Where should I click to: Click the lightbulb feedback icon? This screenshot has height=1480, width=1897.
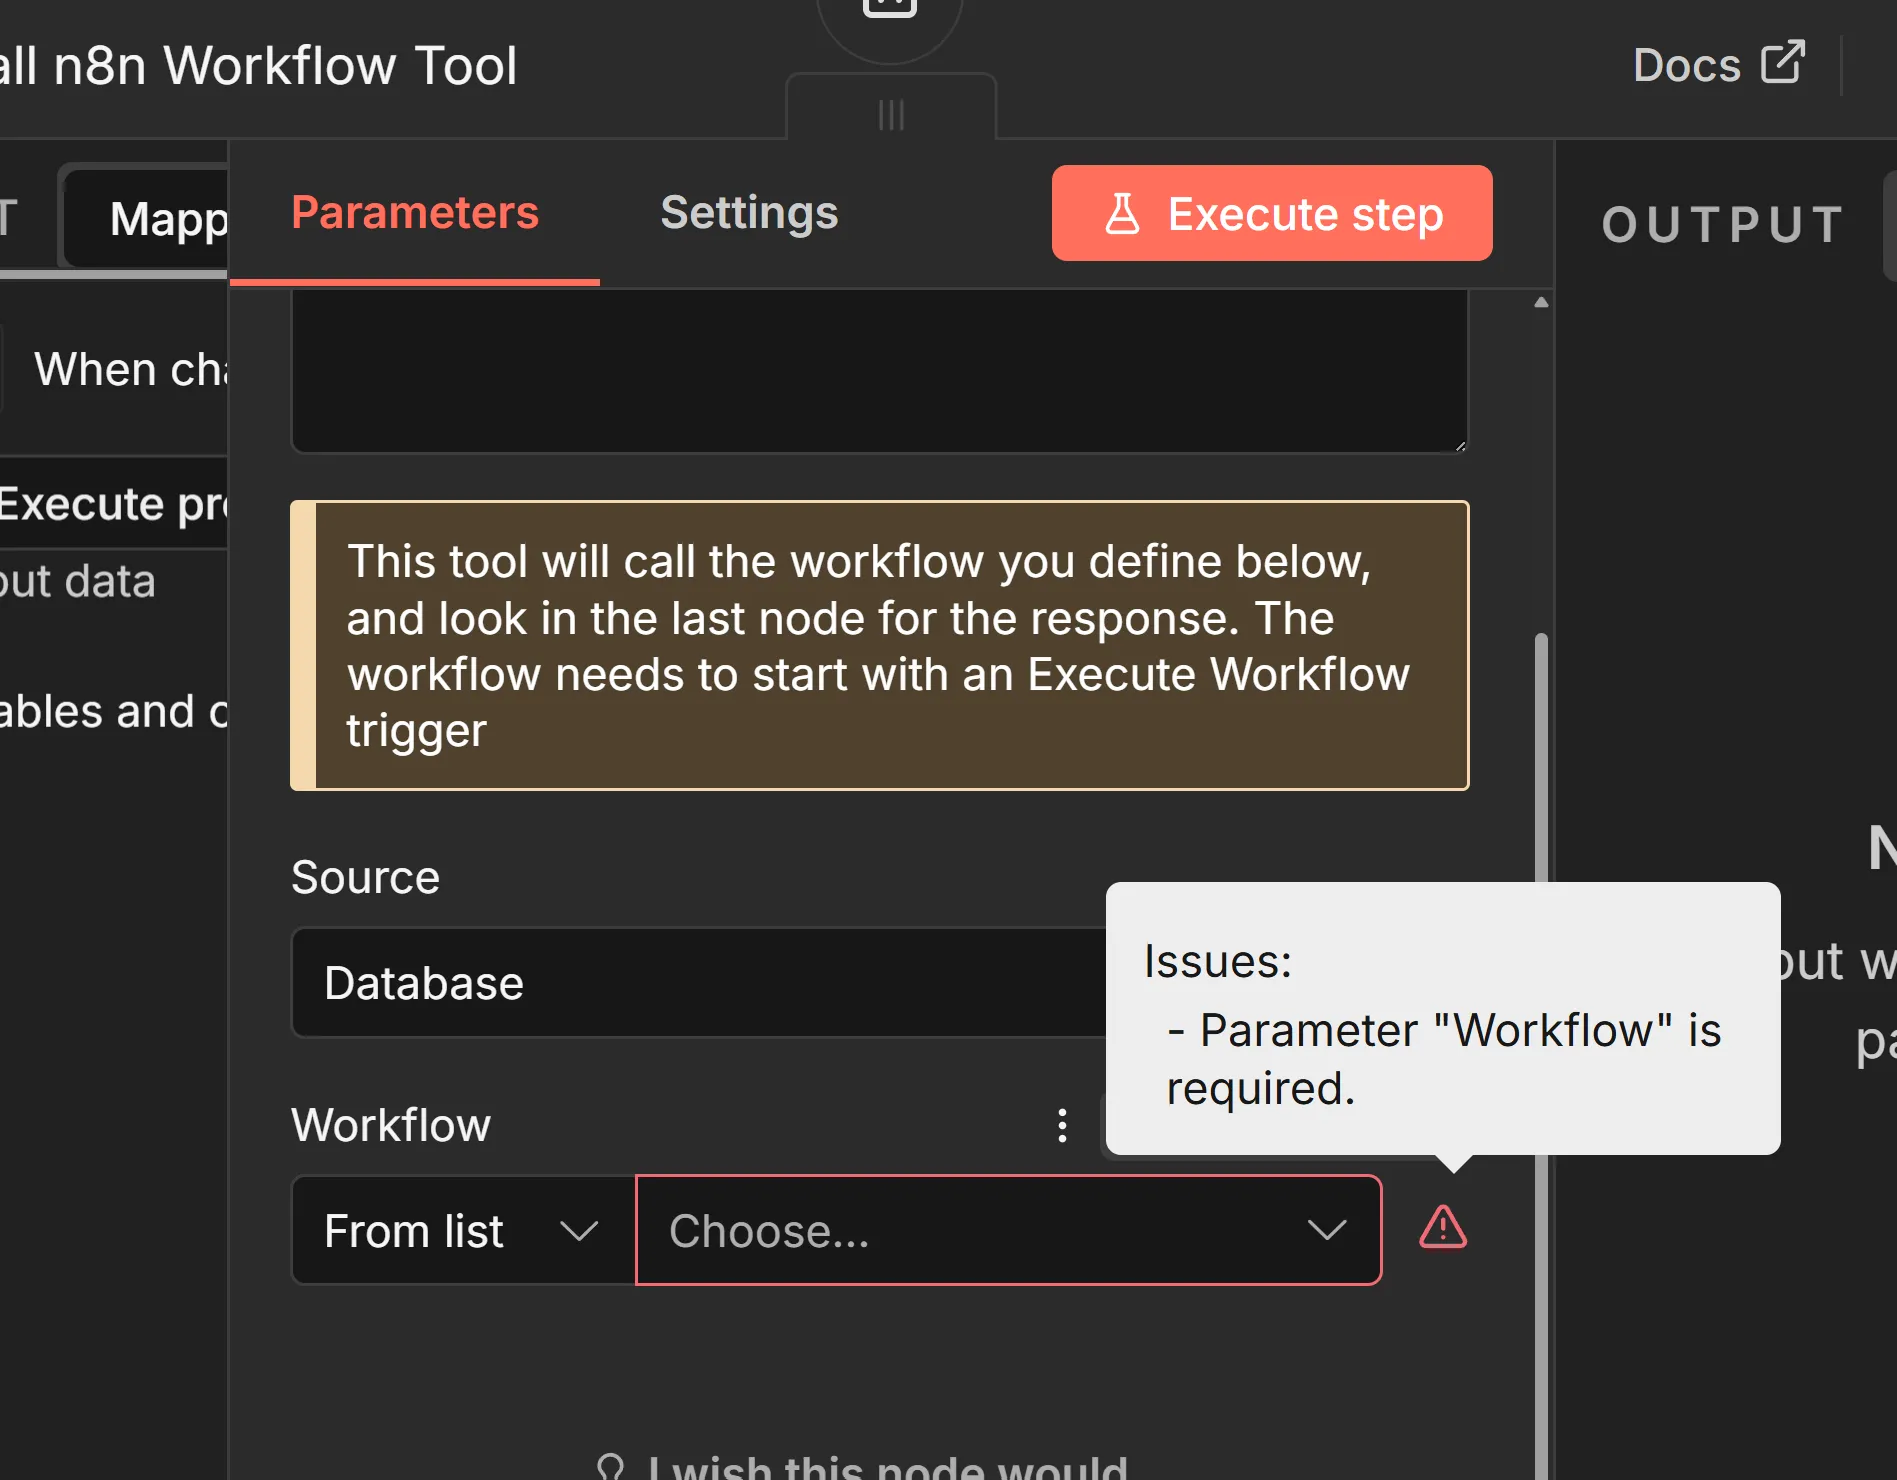pos(610,1468)
